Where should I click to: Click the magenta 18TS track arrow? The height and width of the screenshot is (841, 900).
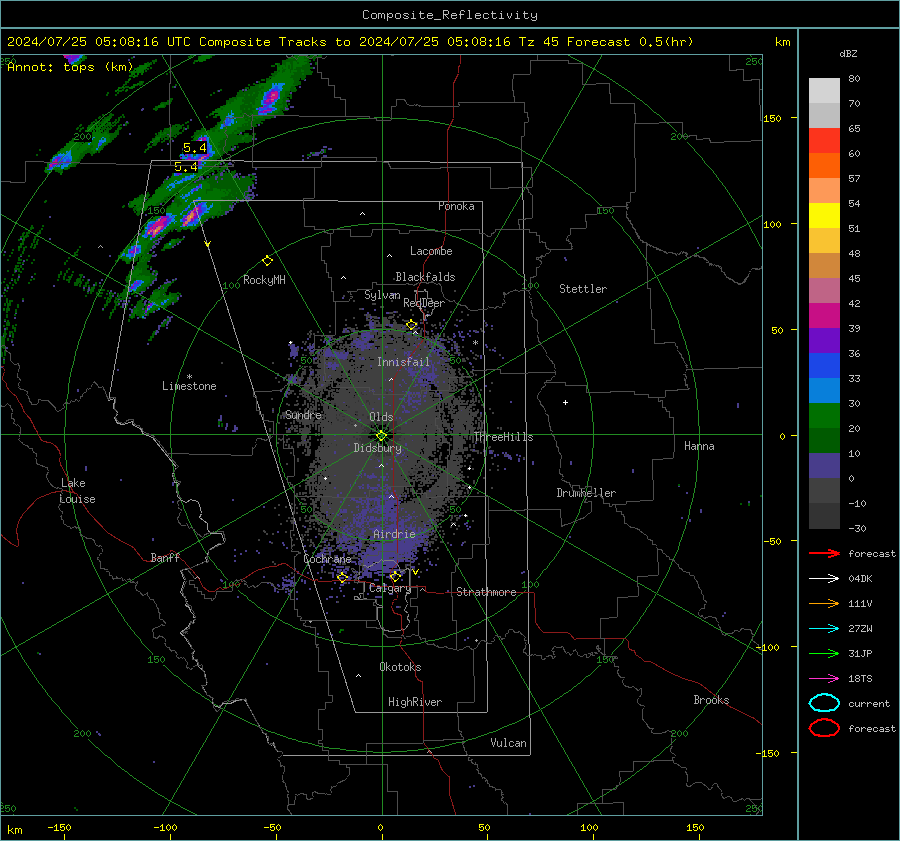click(x=824, y=679)
